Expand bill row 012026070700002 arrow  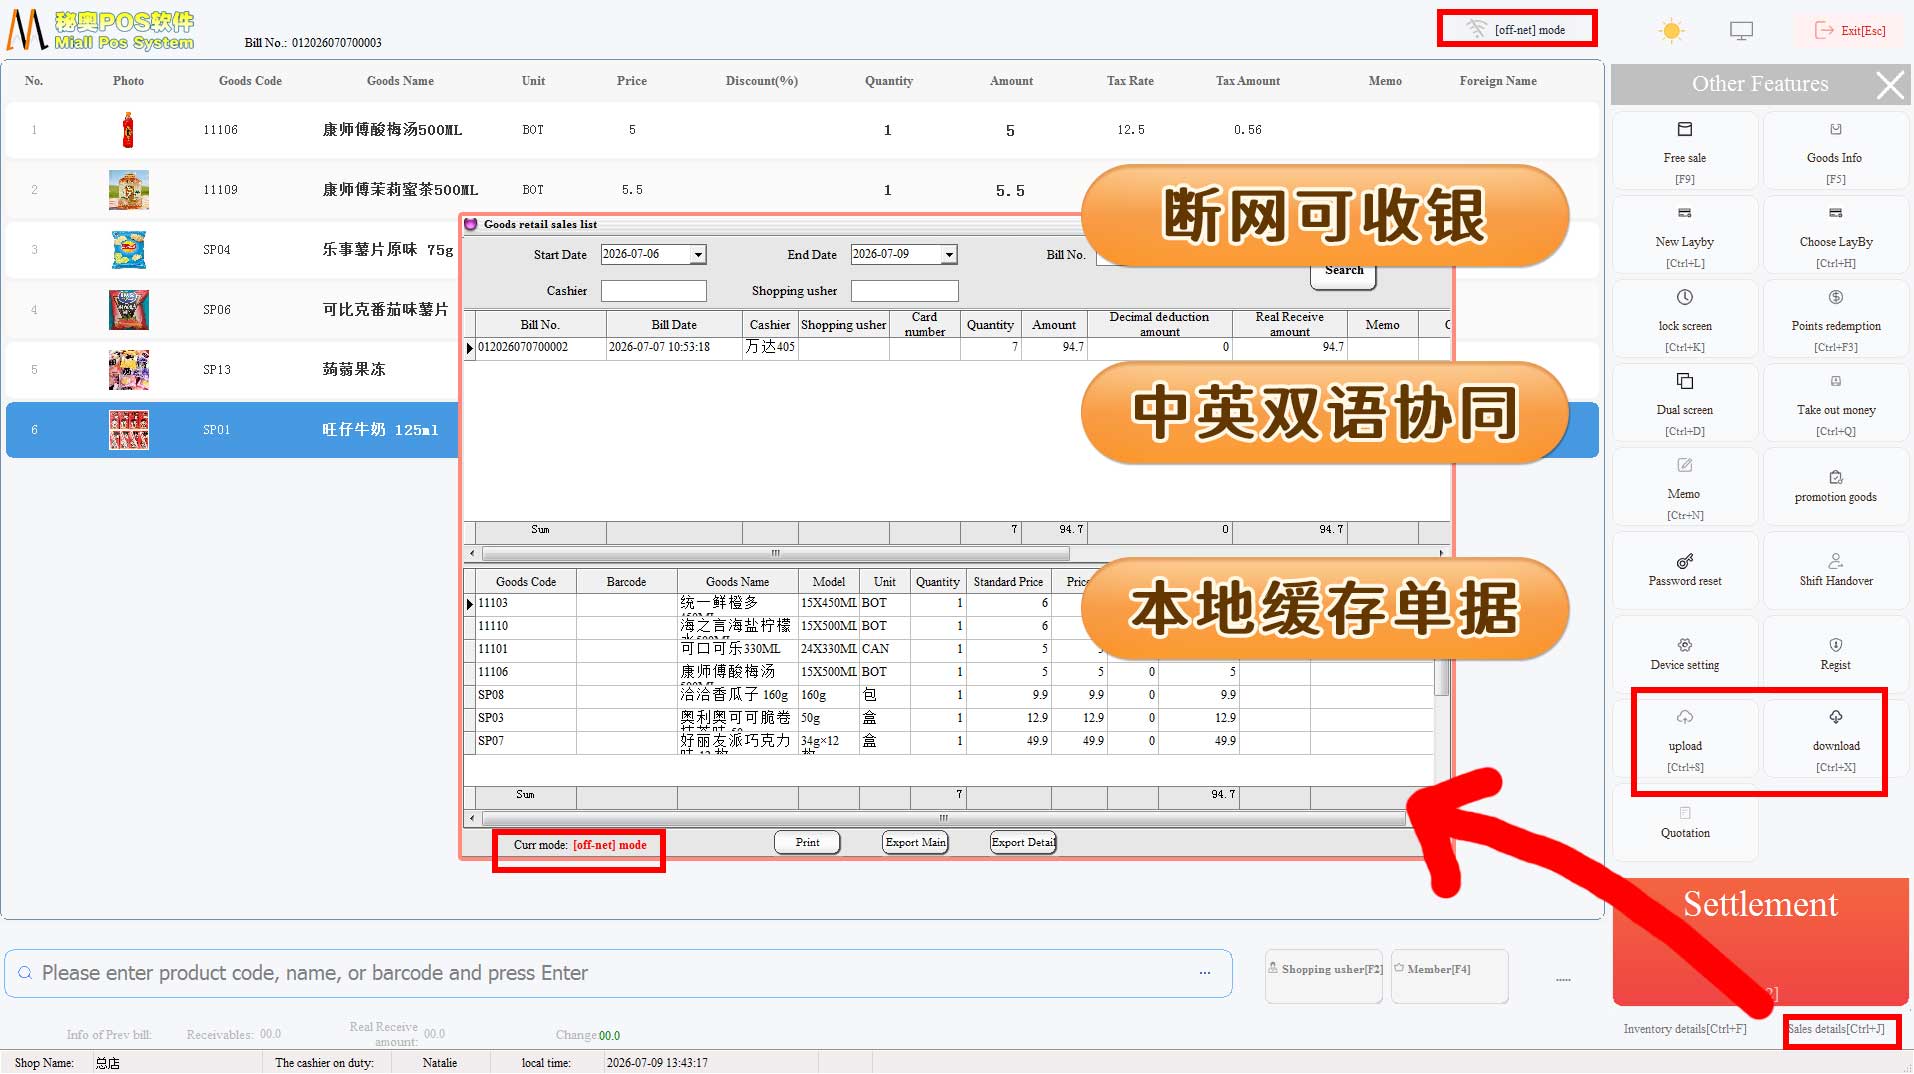[x=470, y=348]
